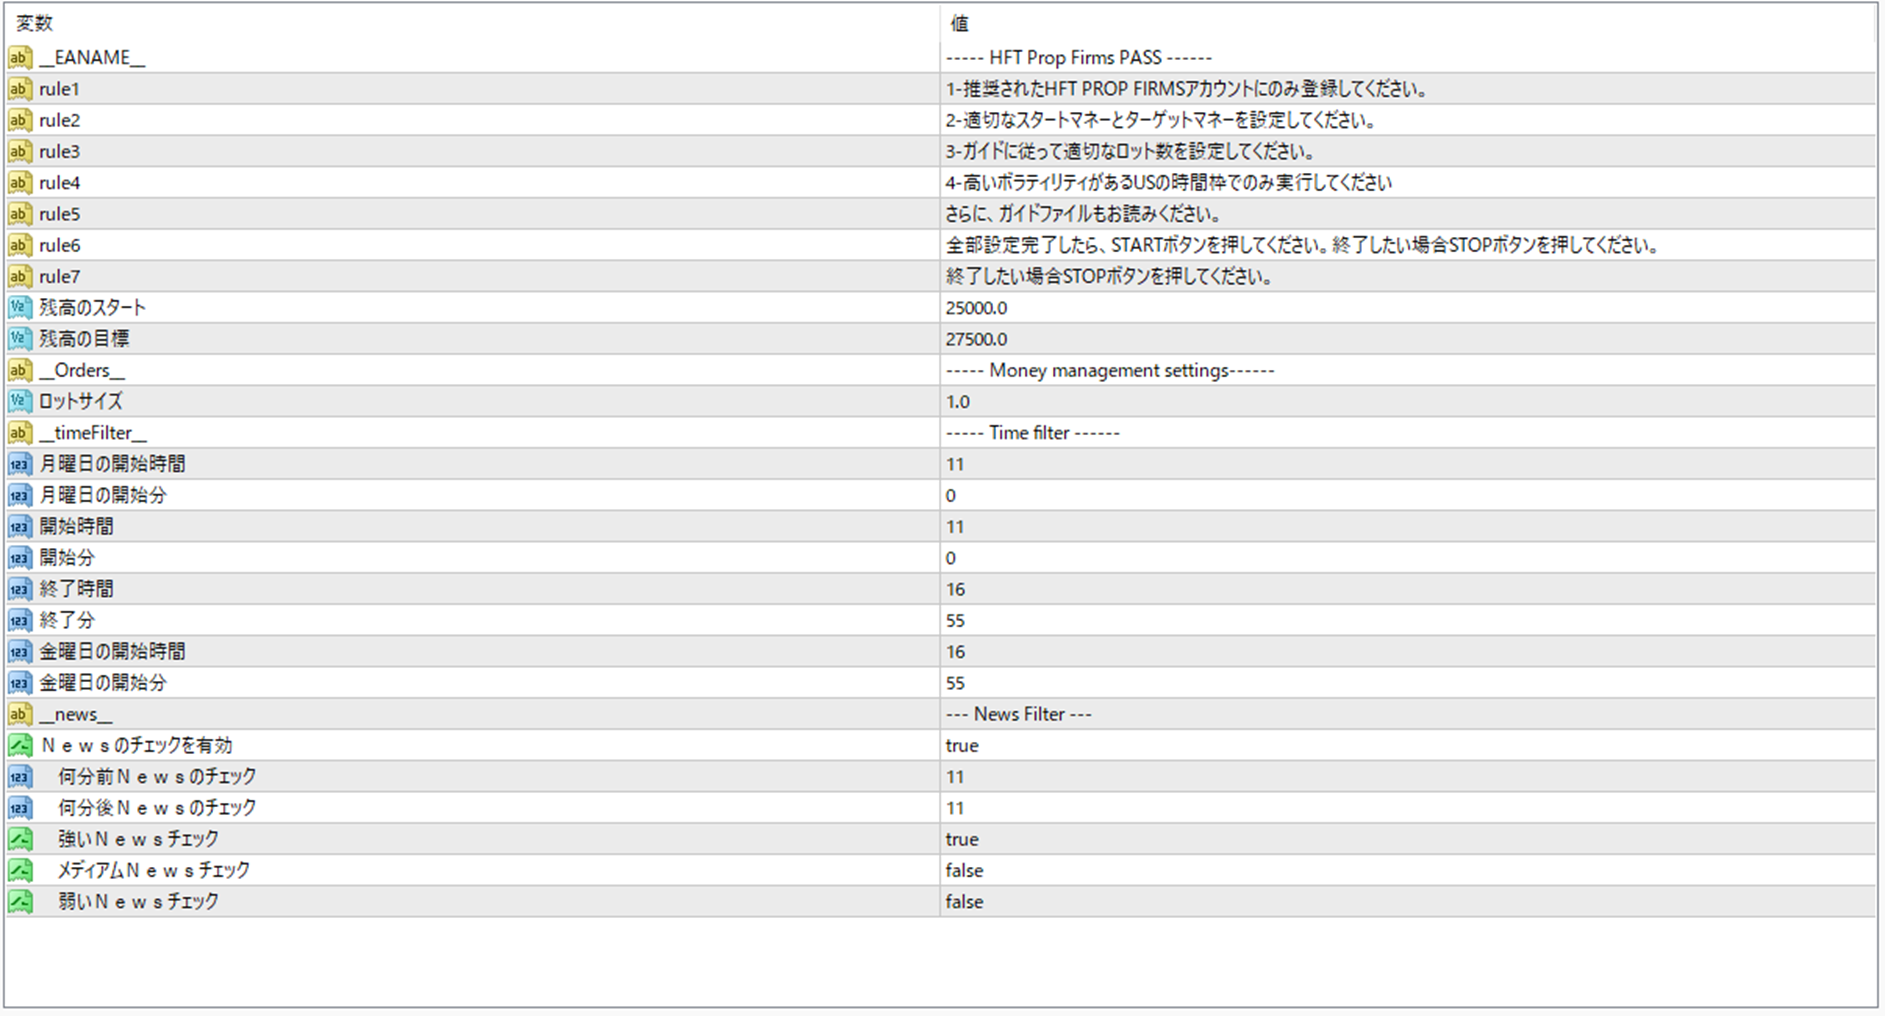This screenshot has height=1016, width=1885.
Task: Edit the 何分前Newsのチェック value 11
Action: point(955,777)
